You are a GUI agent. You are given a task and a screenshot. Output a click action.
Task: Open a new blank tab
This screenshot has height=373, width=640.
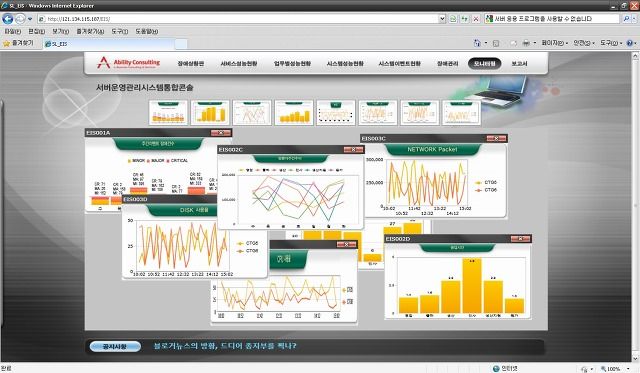[x=181, y=44]
